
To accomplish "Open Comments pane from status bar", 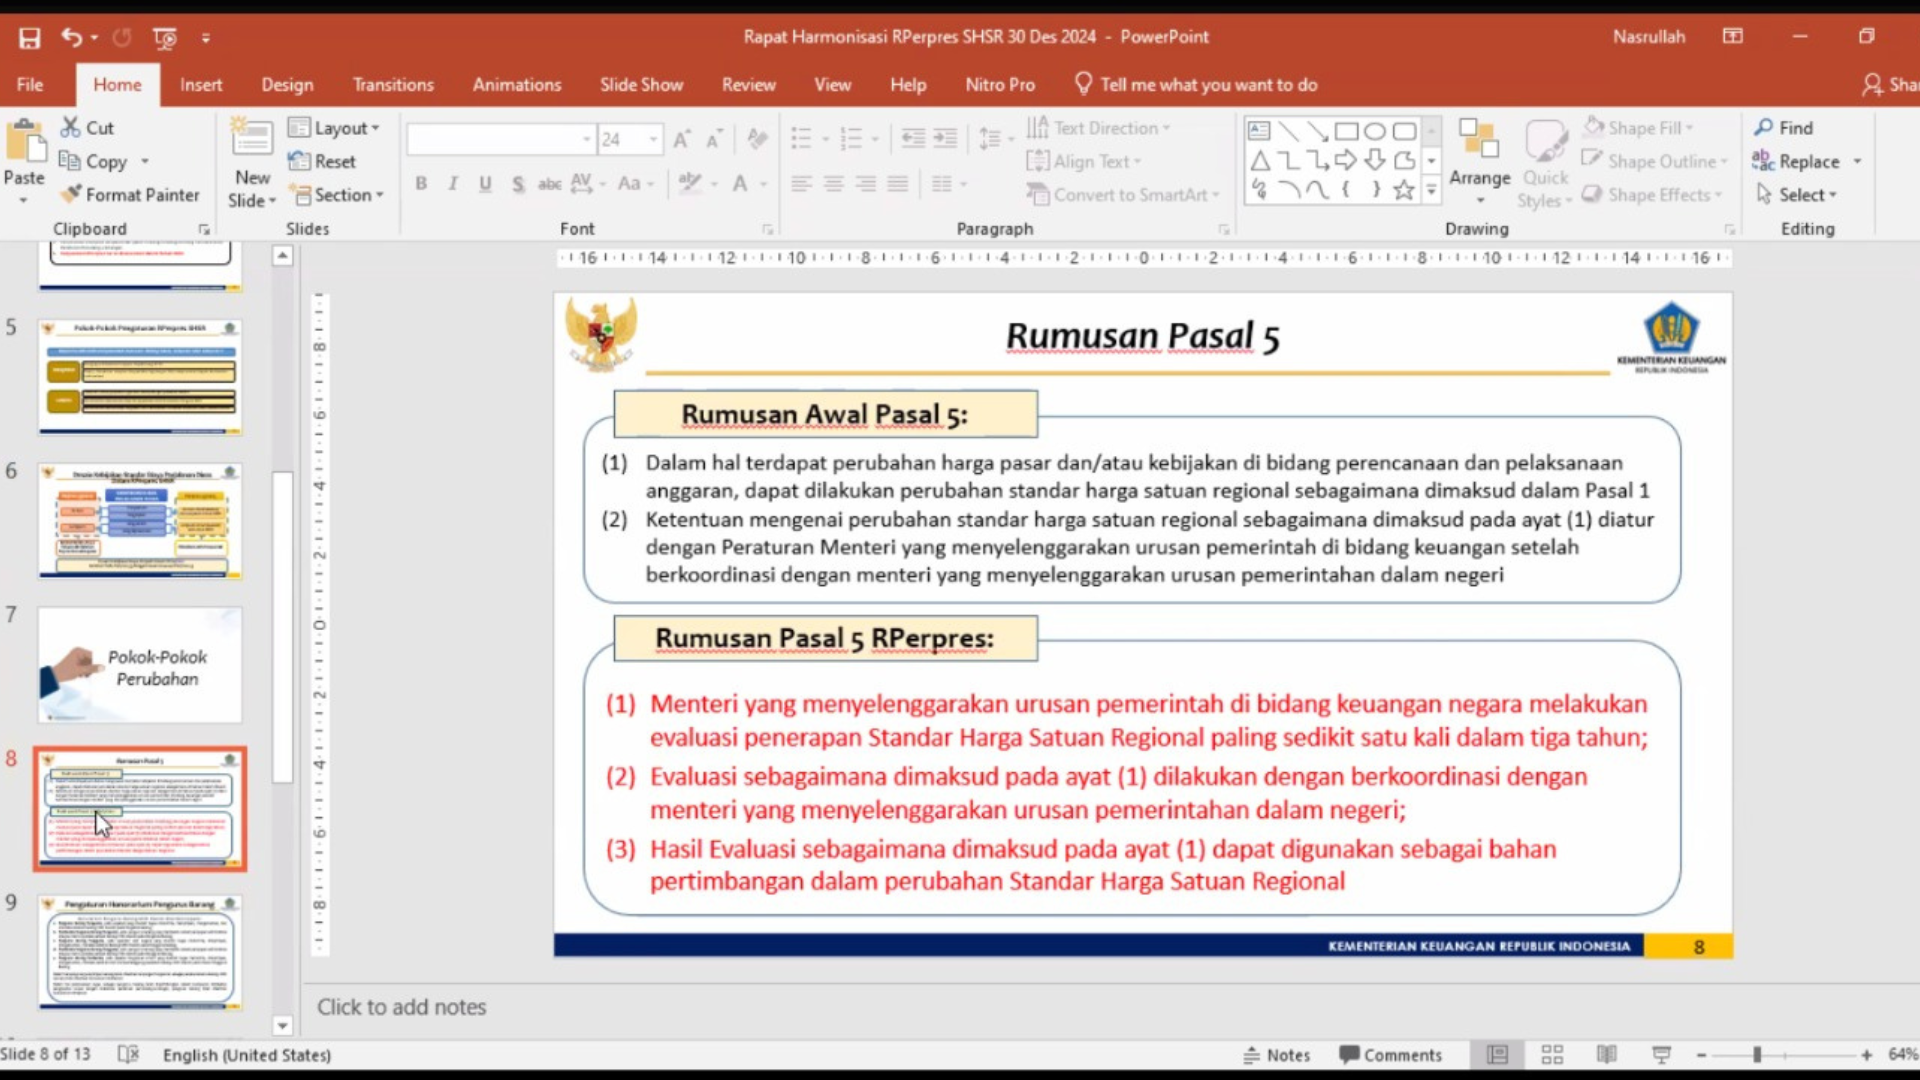I will [x=1391, y=1055].
